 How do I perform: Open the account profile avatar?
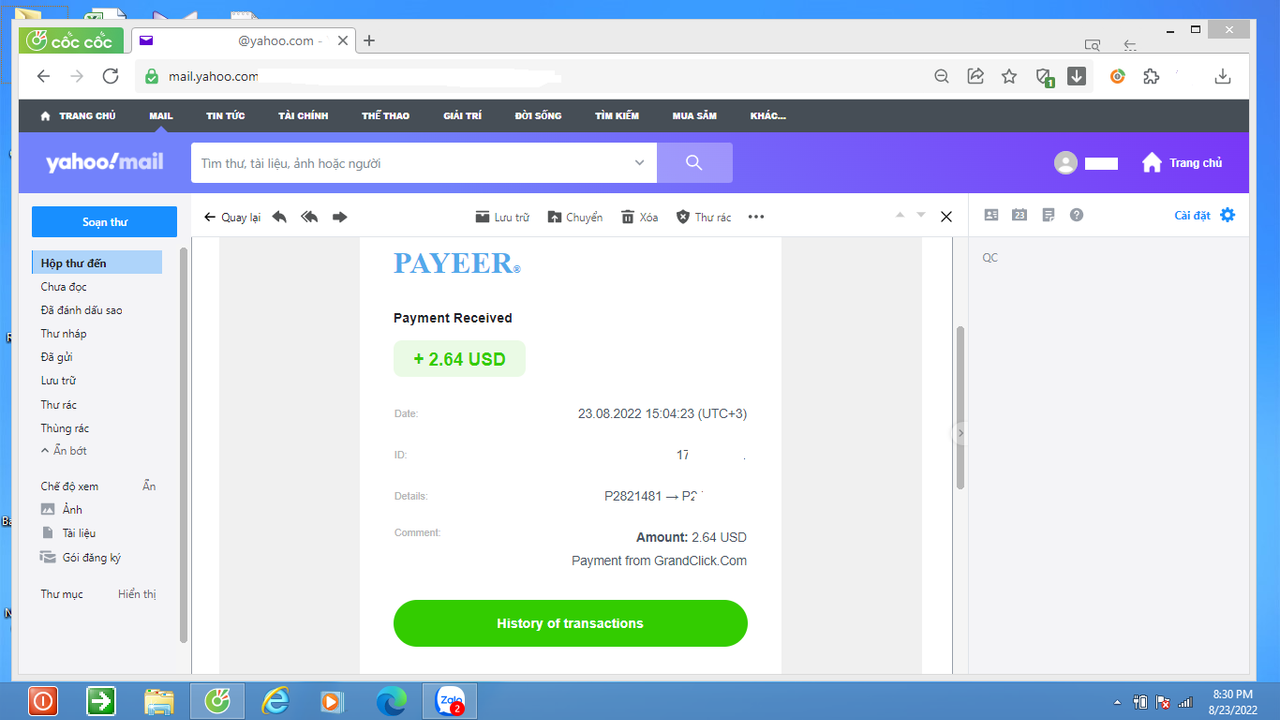[x=1066, y=163]
